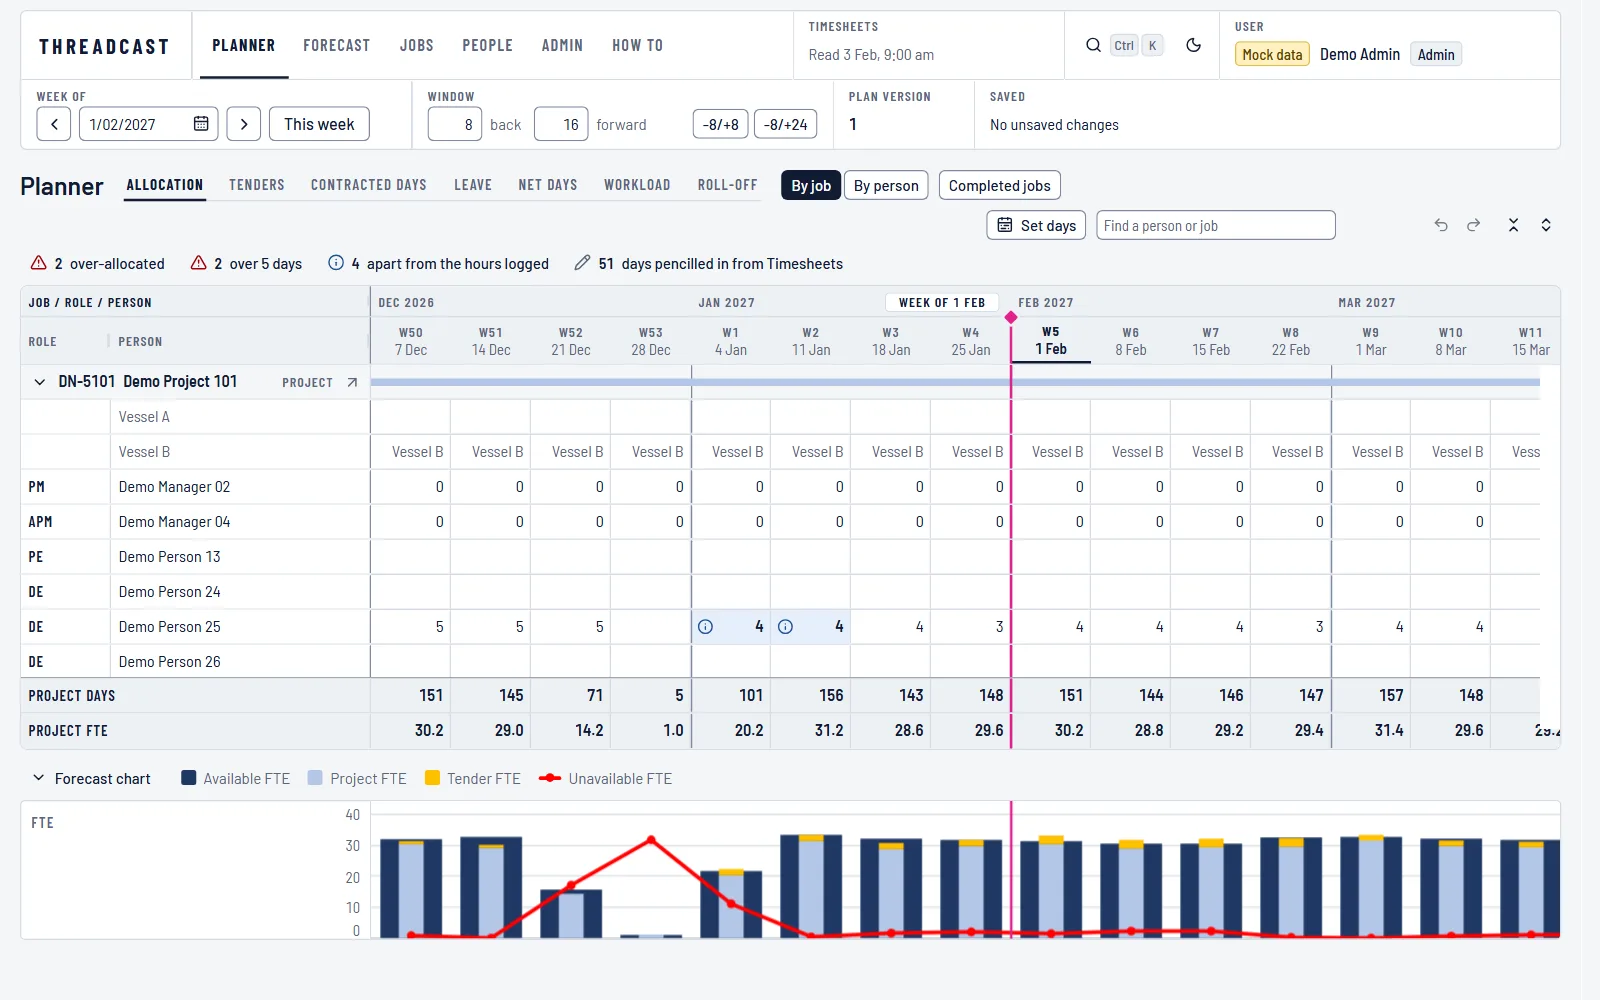Click the This week button
The image size is (1600, 1000).
[319, 124]
